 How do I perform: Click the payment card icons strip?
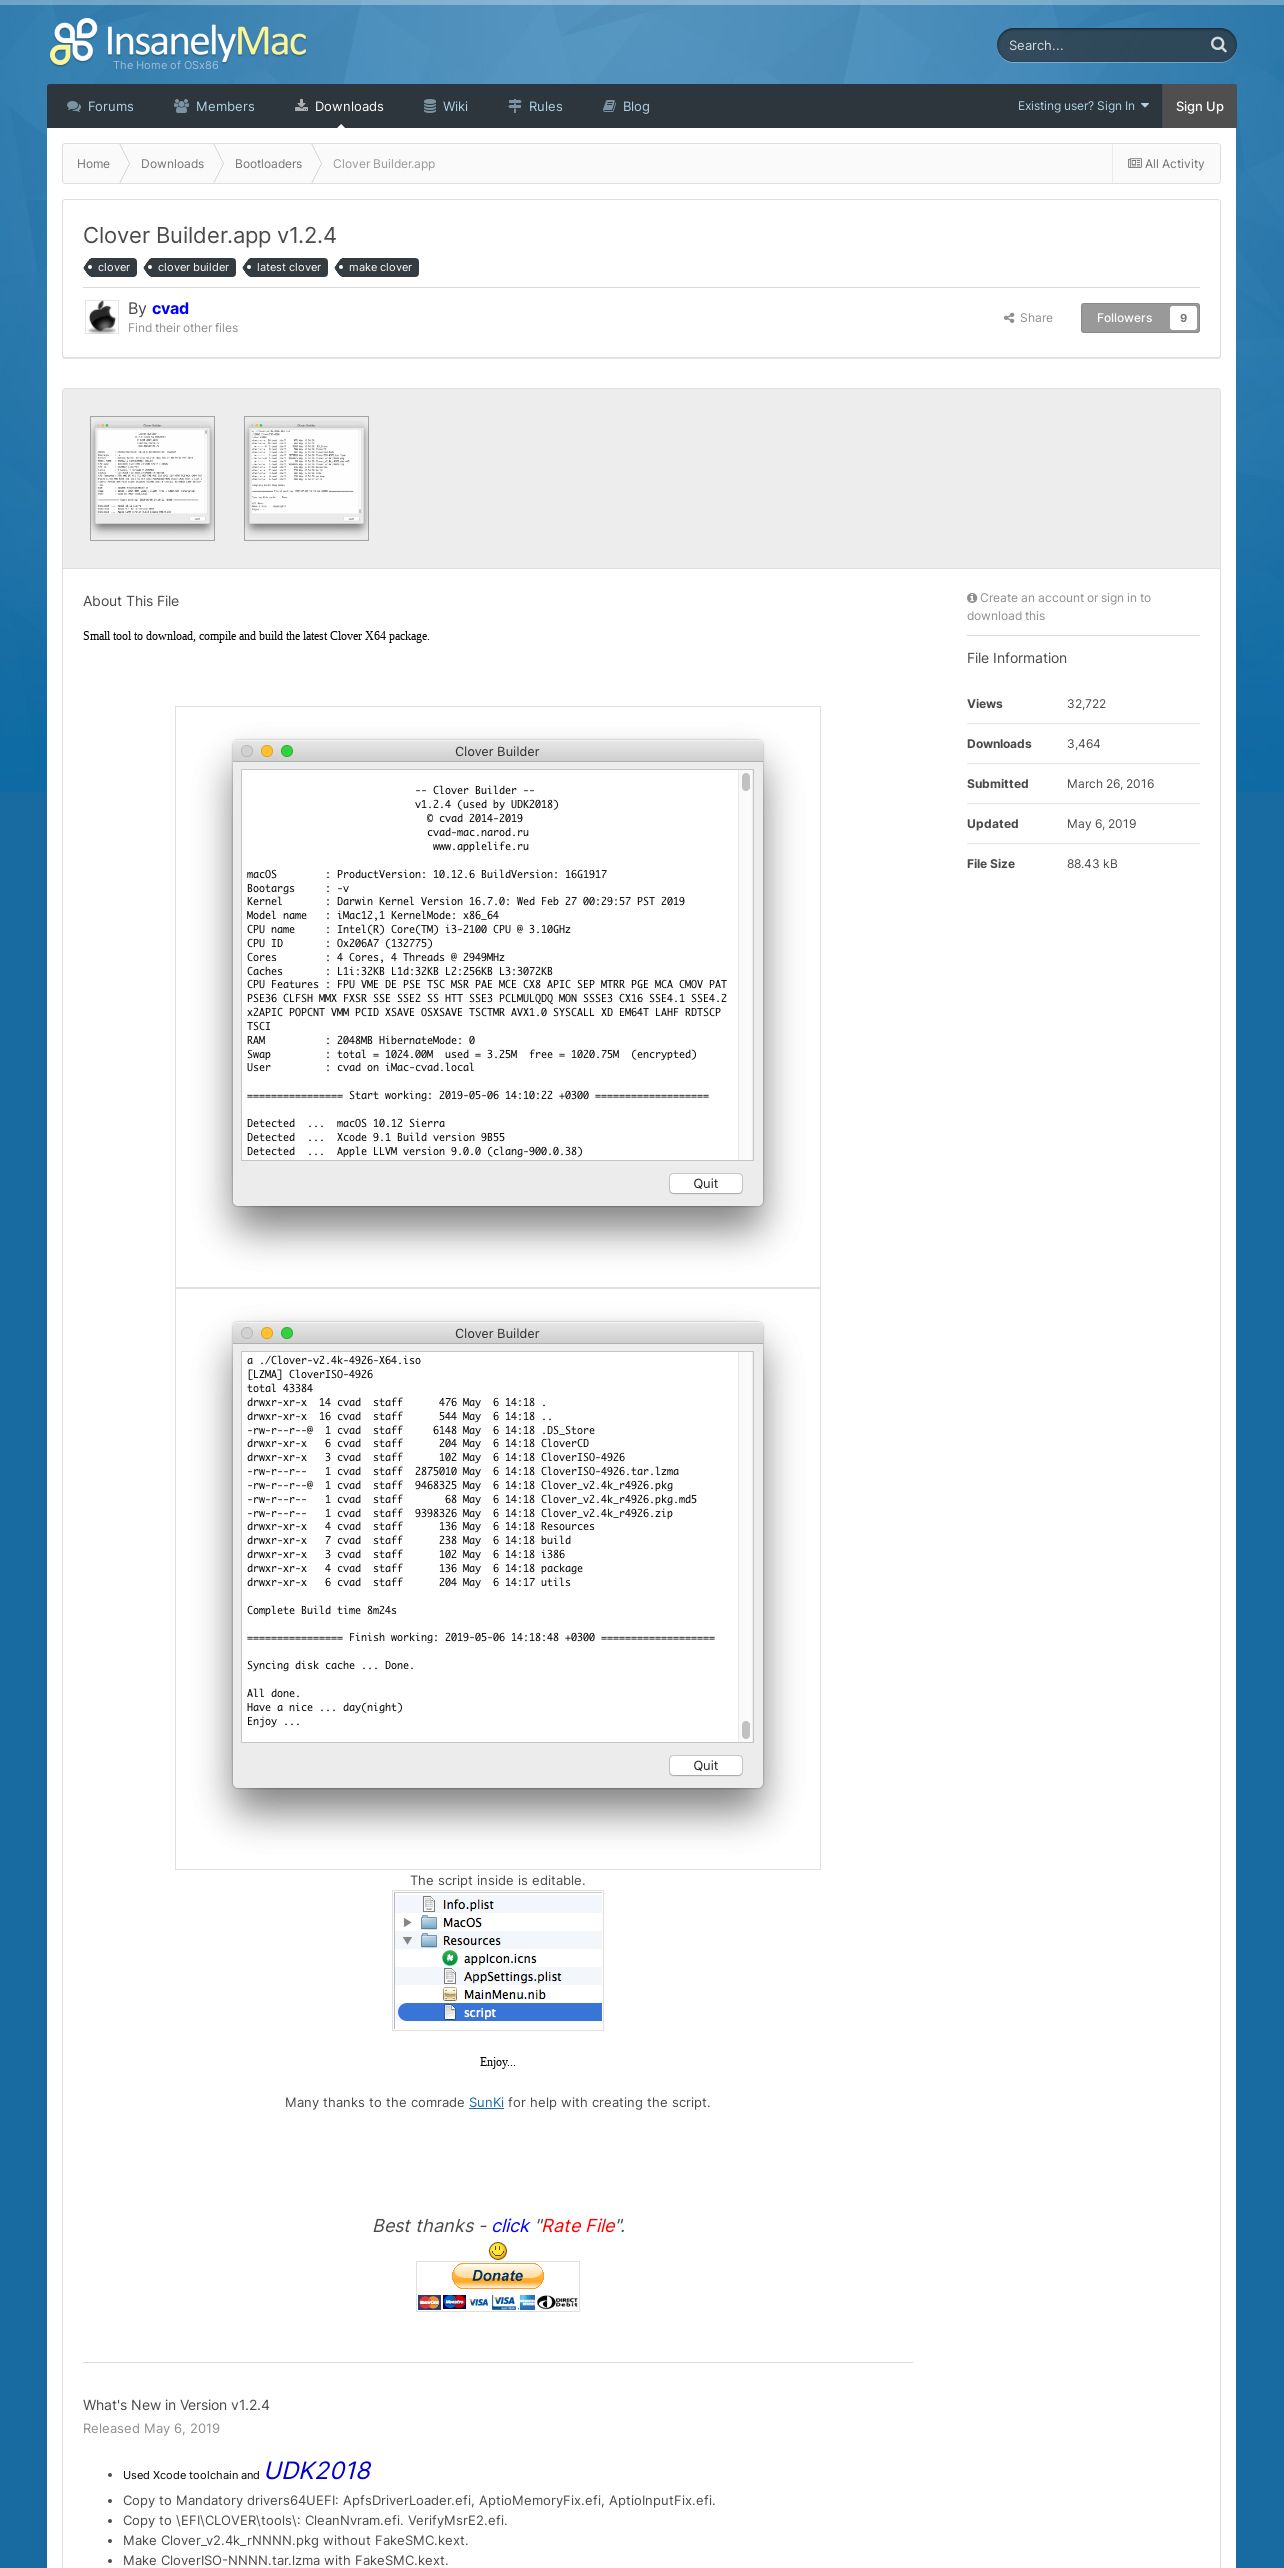click(x=498, y=2301)
